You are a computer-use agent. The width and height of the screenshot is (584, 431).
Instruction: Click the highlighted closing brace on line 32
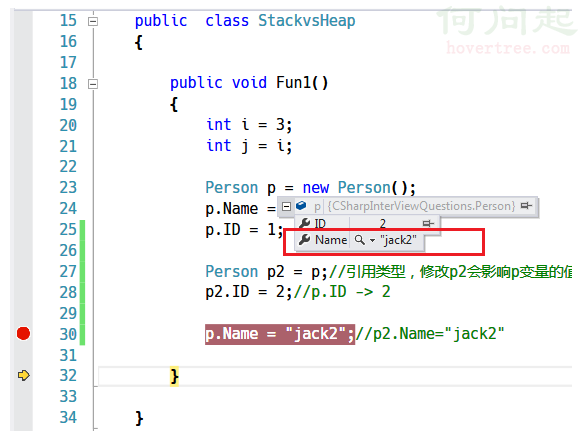coord(174,376)
